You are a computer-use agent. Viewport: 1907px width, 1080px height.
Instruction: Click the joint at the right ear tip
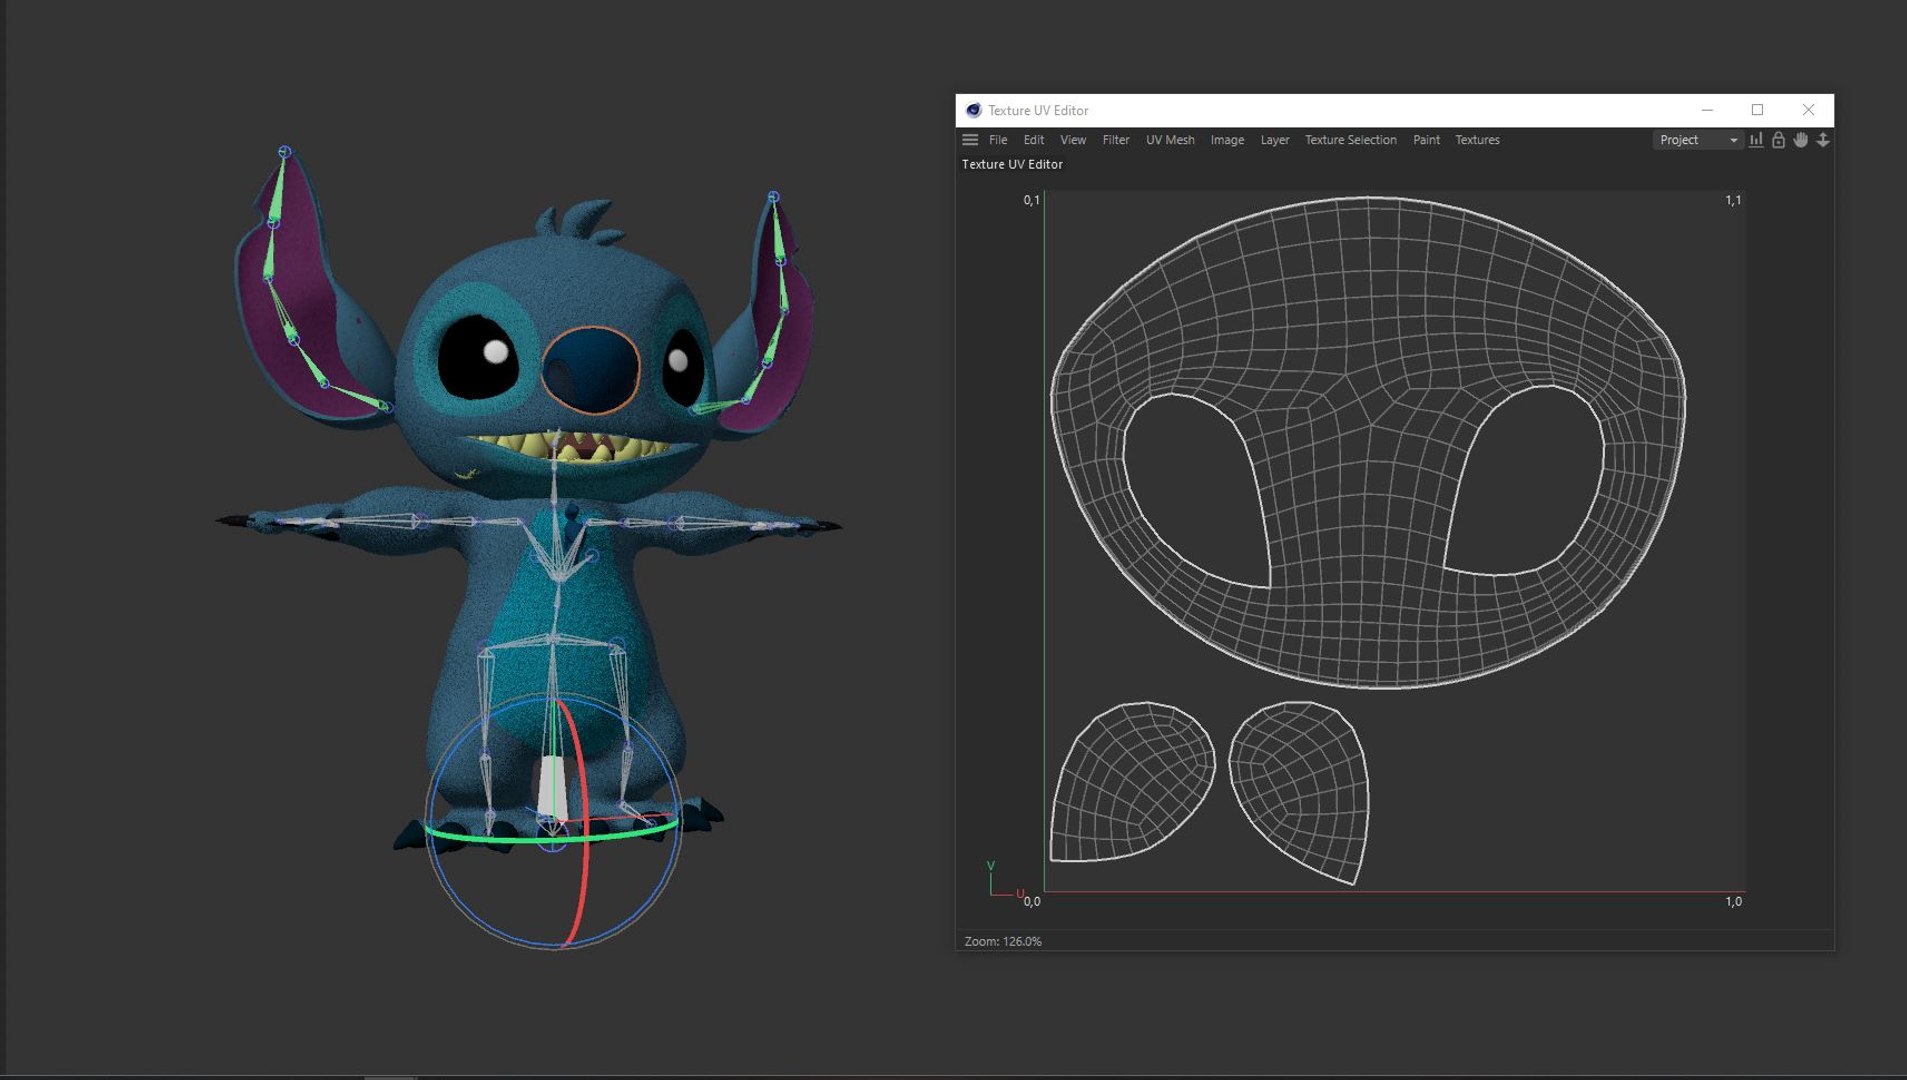point(773,197)
